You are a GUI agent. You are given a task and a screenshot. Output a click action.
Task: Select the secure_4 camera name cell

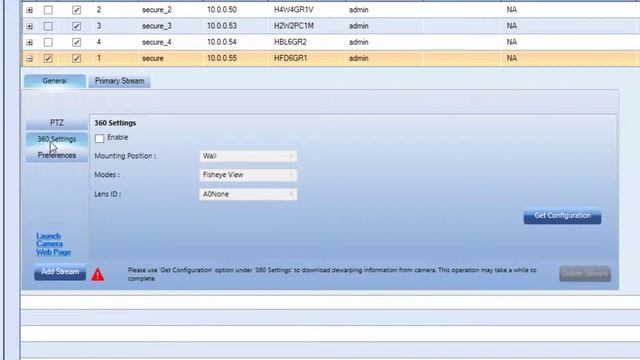pyautogui.click(x=157, y=42)
